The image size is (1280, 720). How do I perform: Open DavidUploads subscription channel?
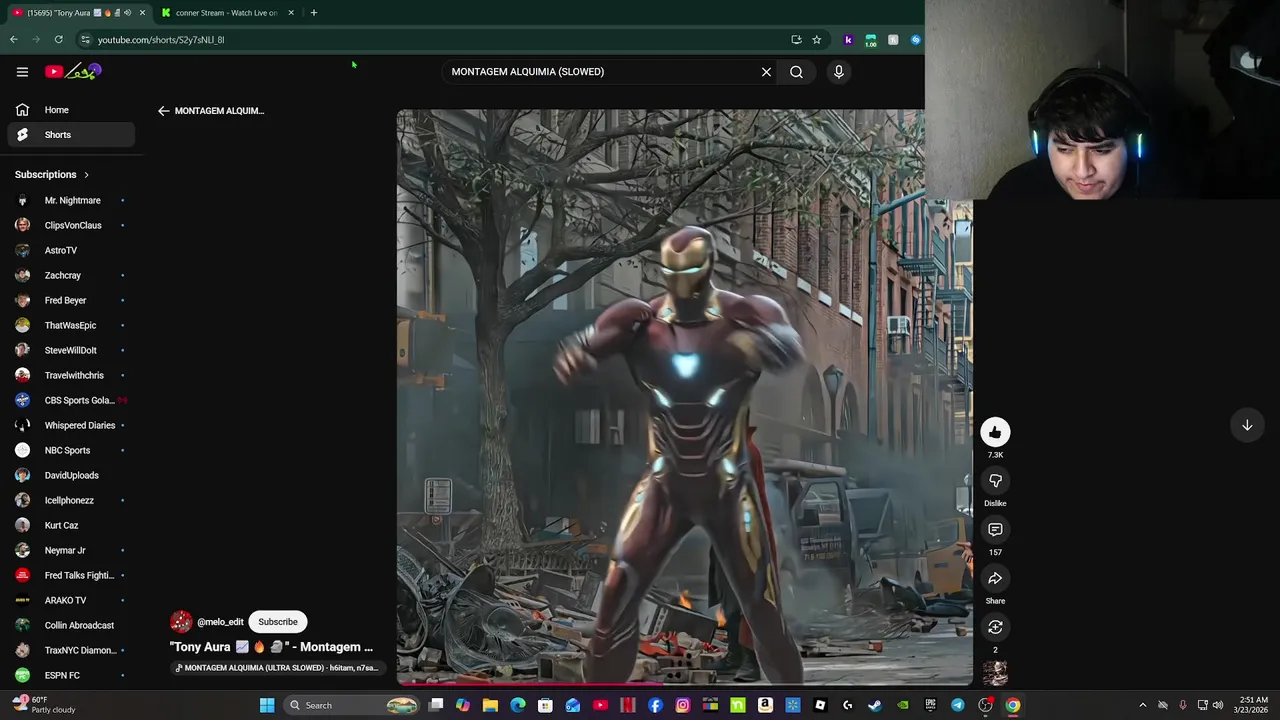tap(70, 475)
